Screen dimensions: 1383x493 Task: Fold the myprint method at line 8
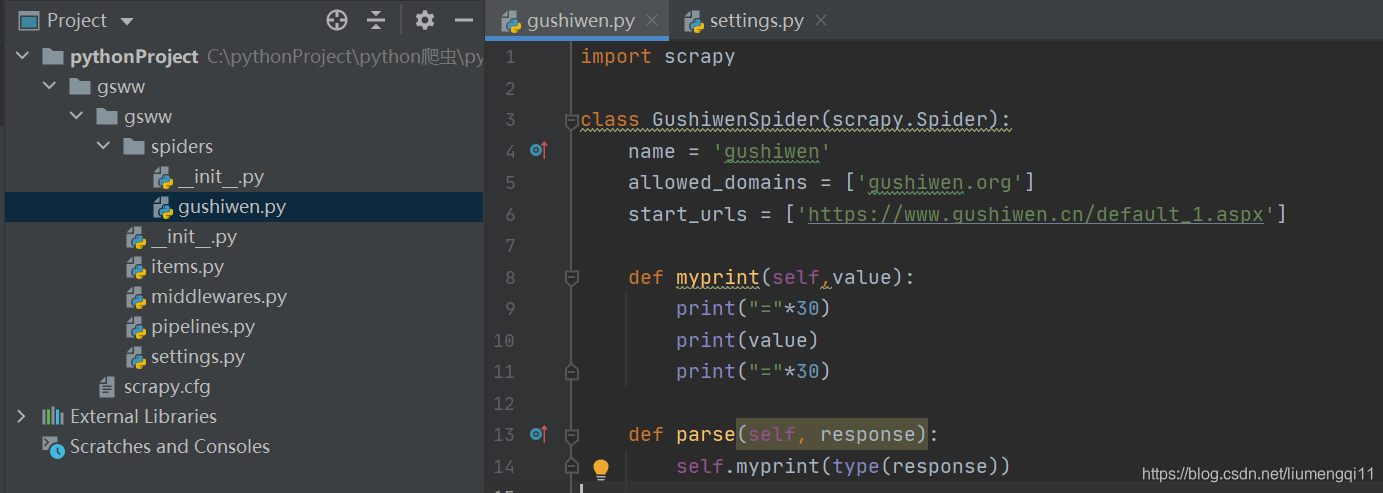572,277
